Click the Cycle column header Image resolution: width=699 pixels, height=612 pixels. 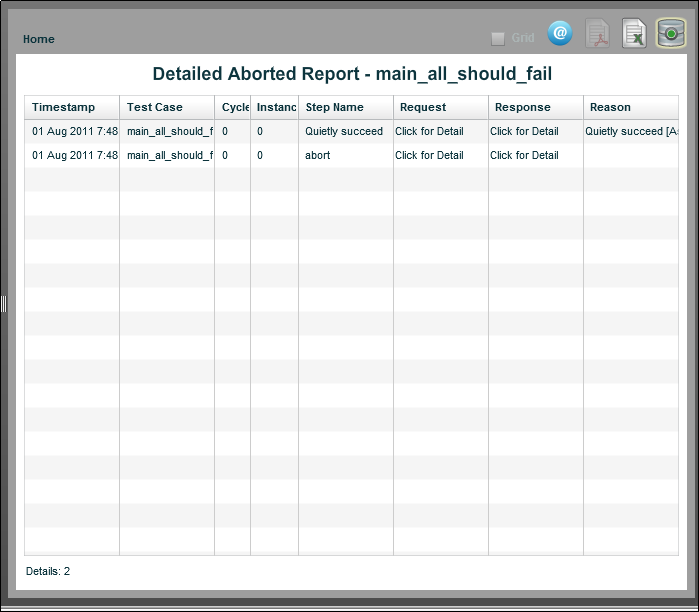(235, 107)
